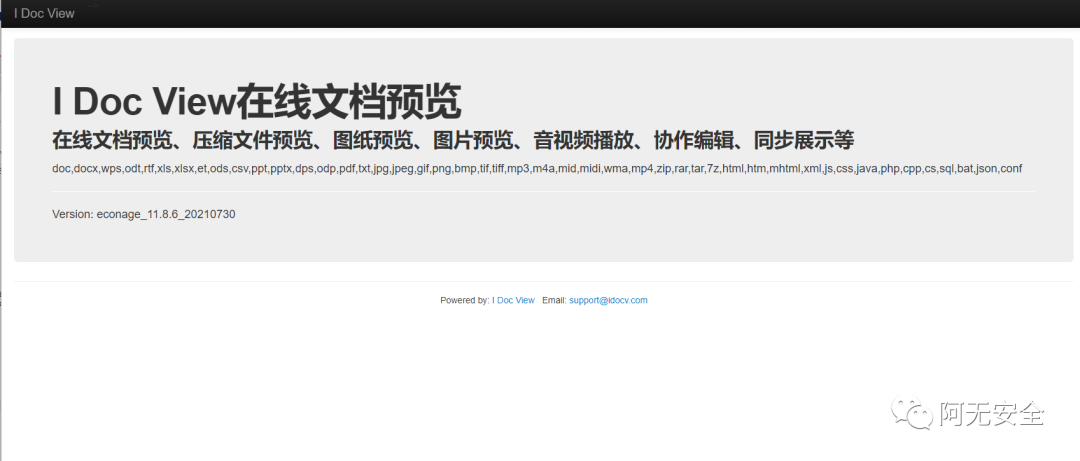Click the subtitle starting with 在线文档预览、压缩文件预览
Screen dimensions: 1080x461
453,141
